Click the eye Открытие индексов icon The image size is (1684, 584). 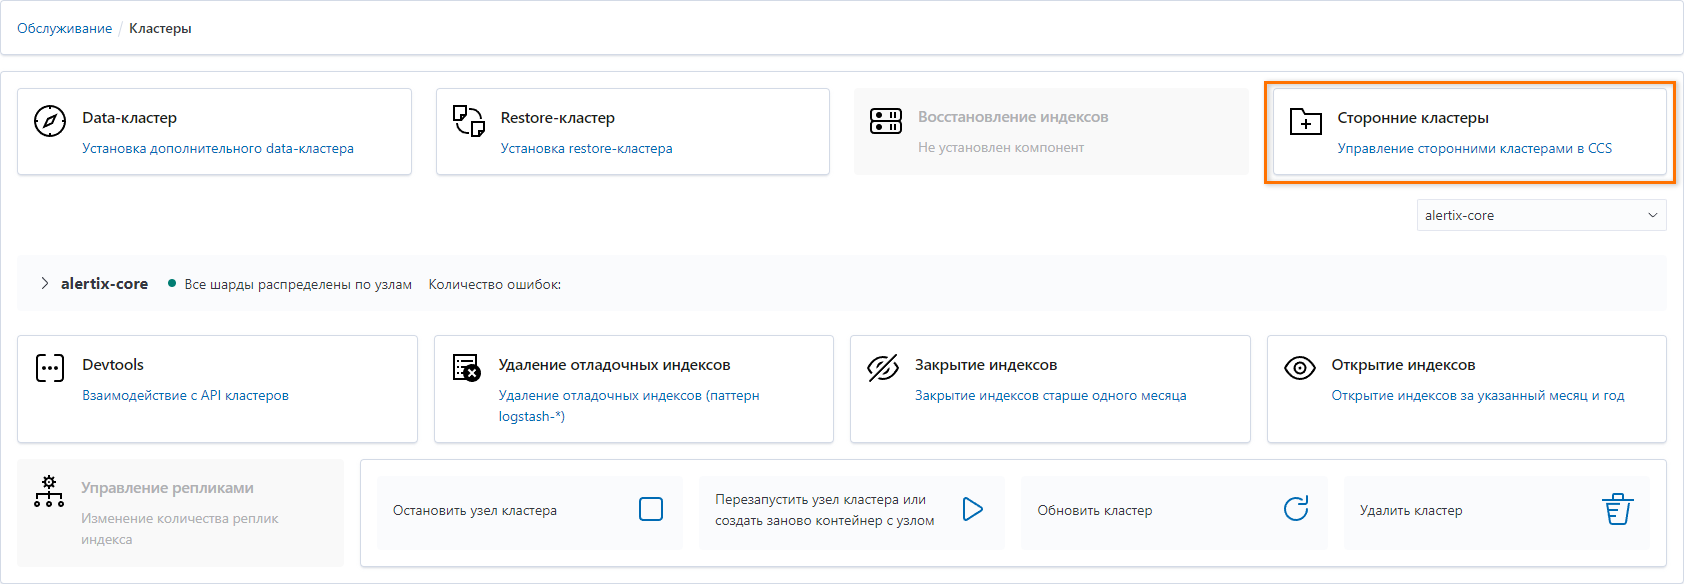[x=1299, y=368]
